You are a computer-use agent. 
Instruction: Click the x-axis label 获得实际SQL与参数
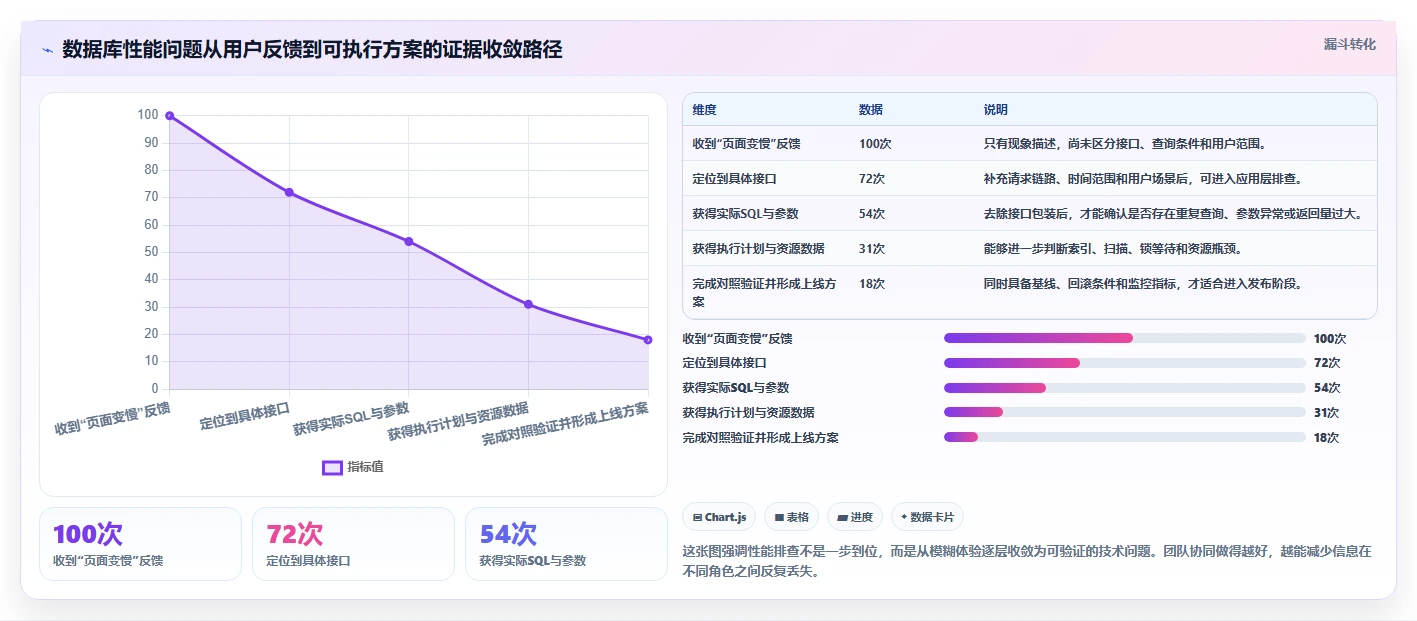(351, 420)
